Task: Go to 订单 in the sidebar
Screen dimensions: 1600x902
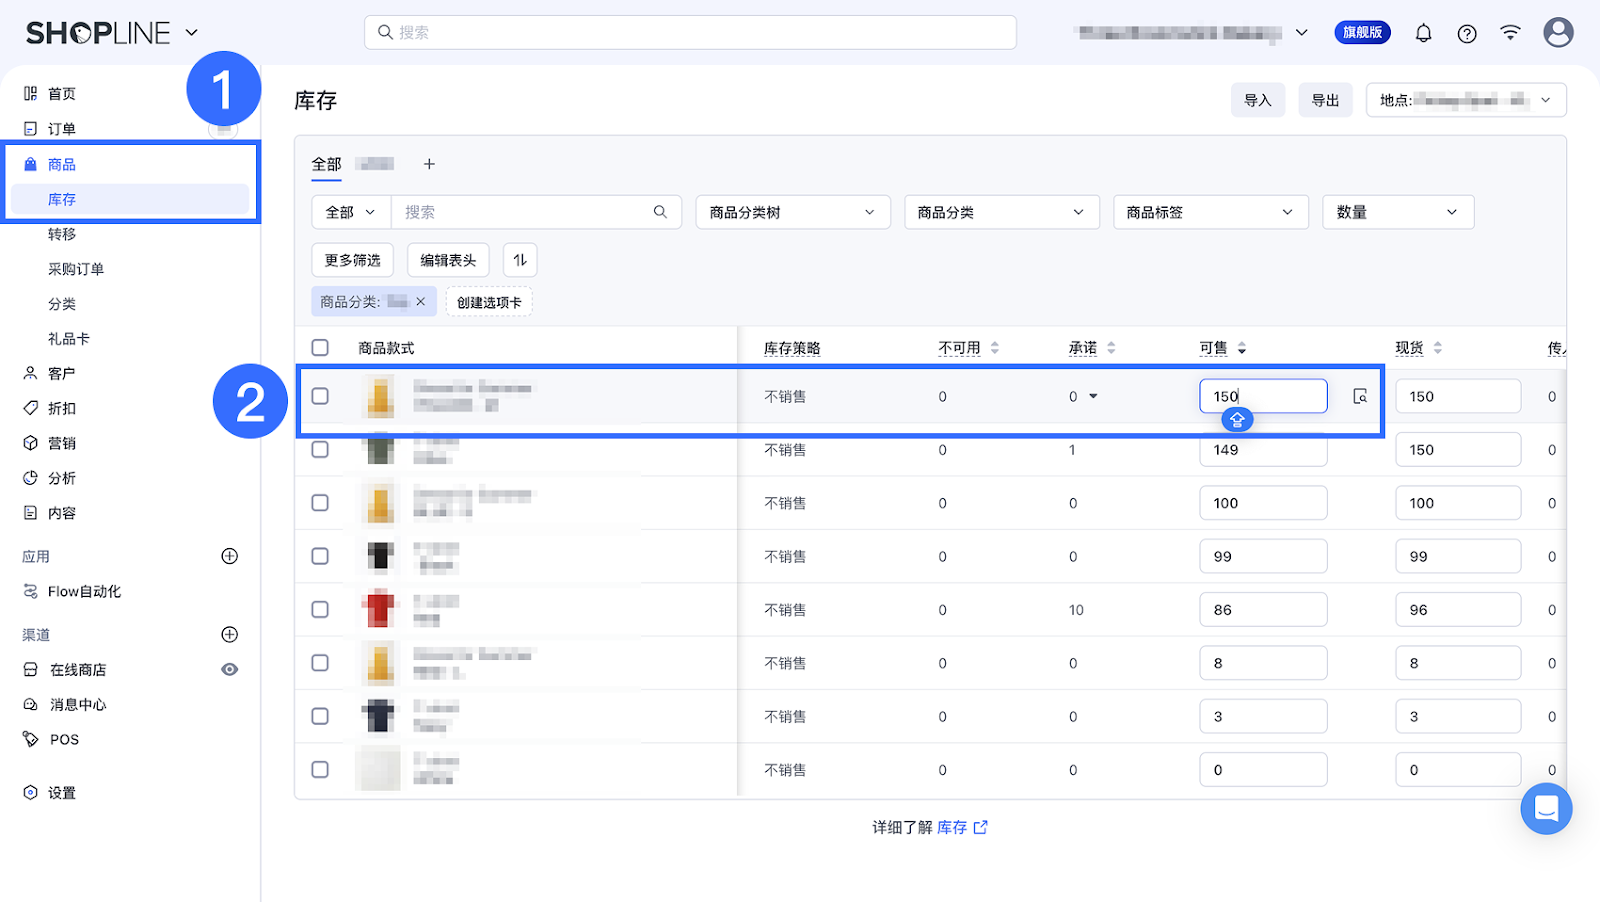Action: point(62,129)
